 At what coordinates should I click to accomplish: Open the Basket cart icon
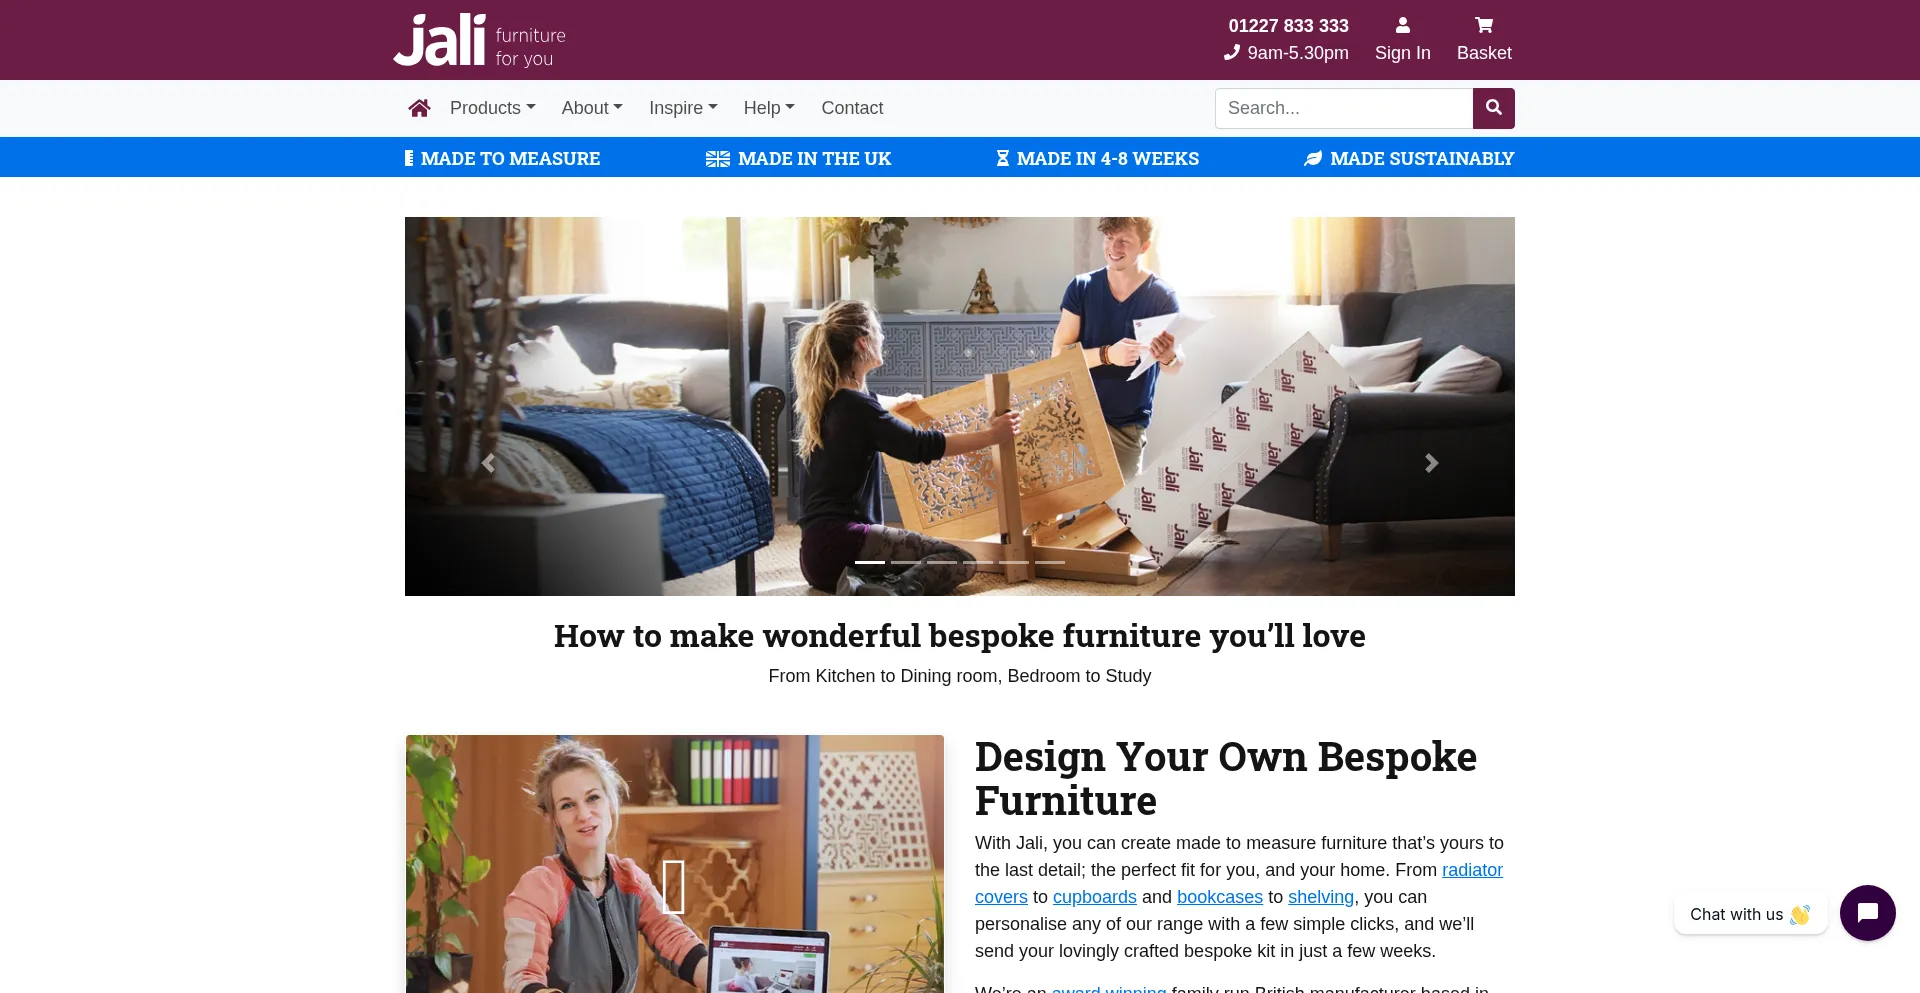coord(1484,26)
